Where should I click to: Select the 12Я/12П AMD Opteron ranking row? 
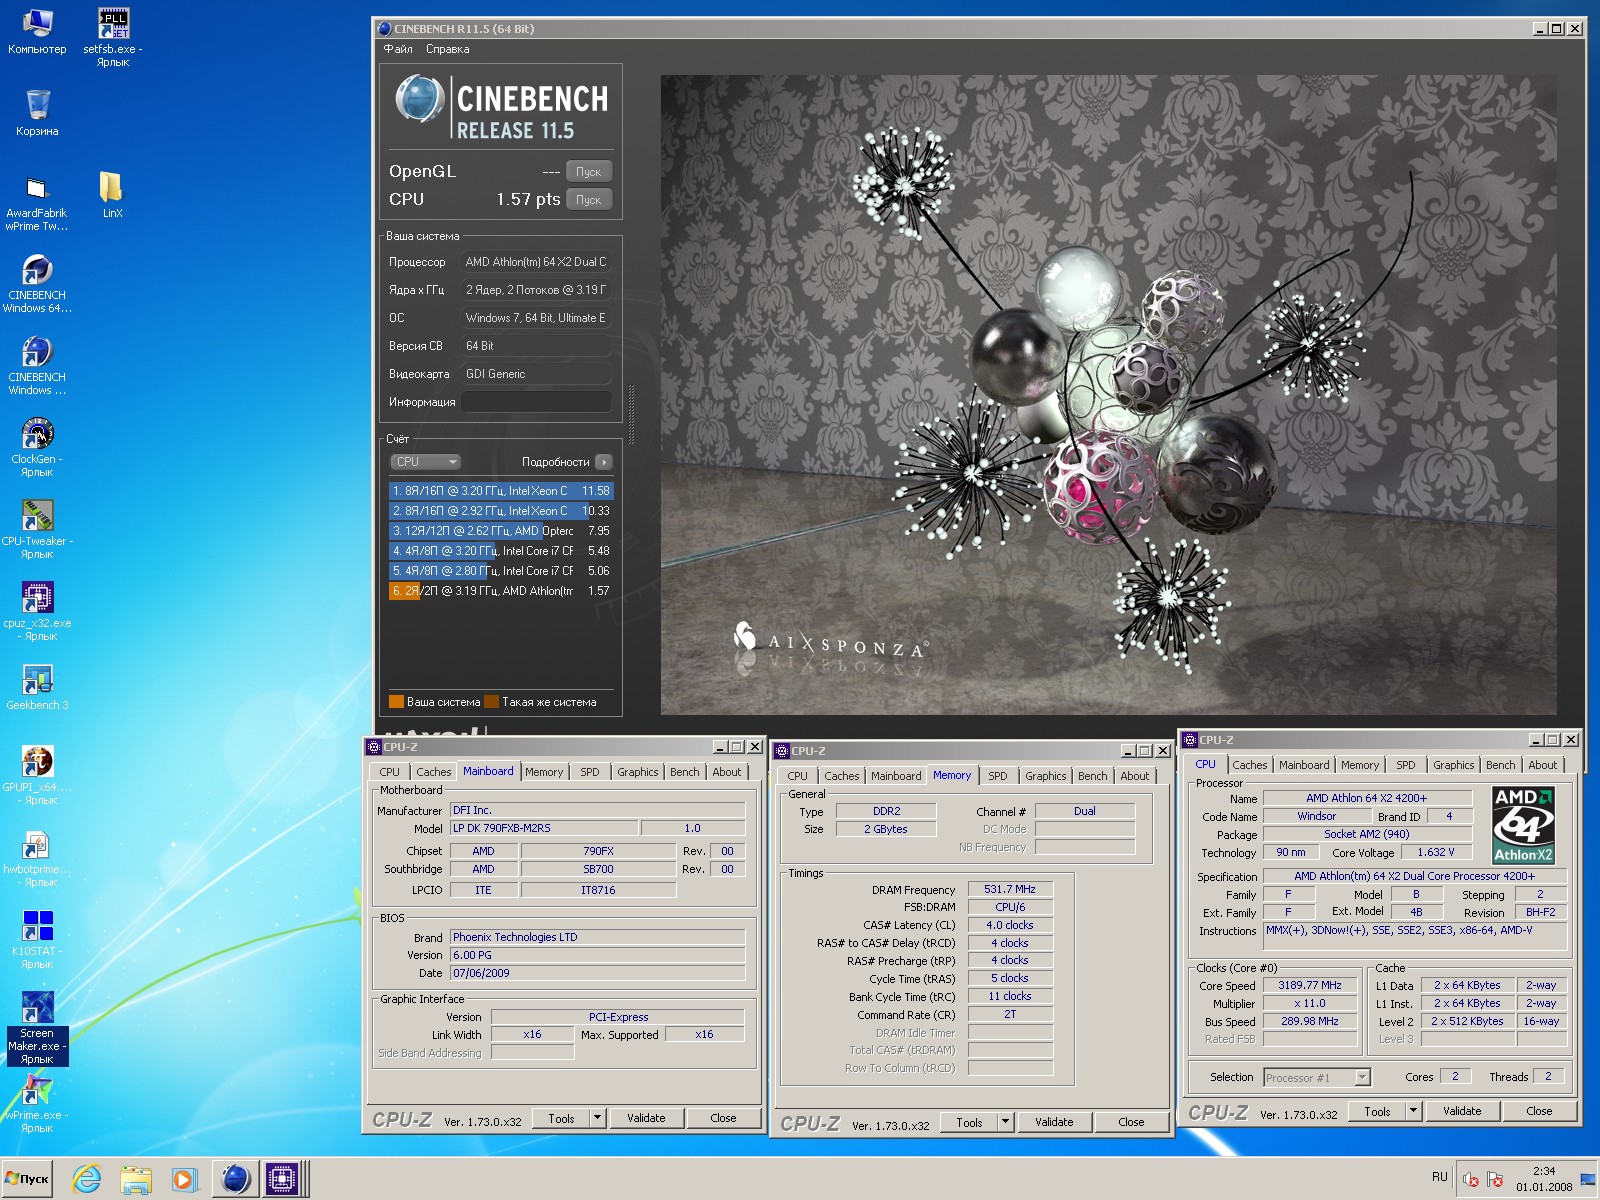coord(501,531)
